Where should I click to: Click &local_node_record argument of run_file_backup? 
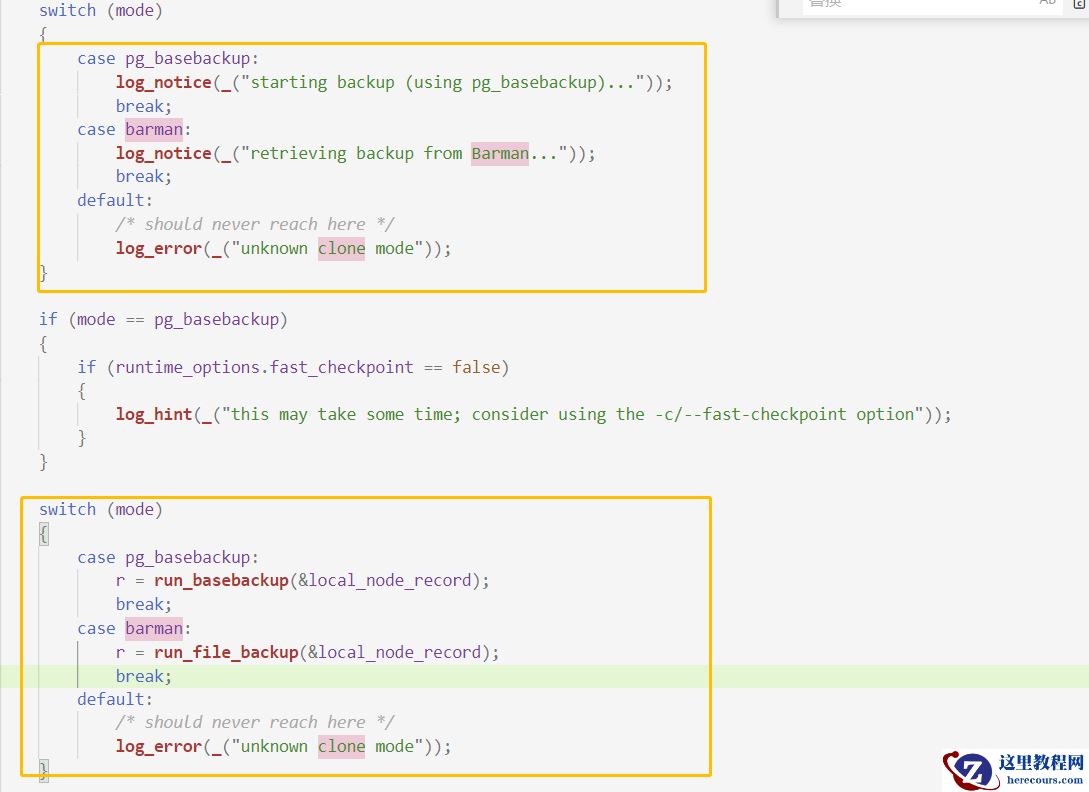[x=395, y=653]
